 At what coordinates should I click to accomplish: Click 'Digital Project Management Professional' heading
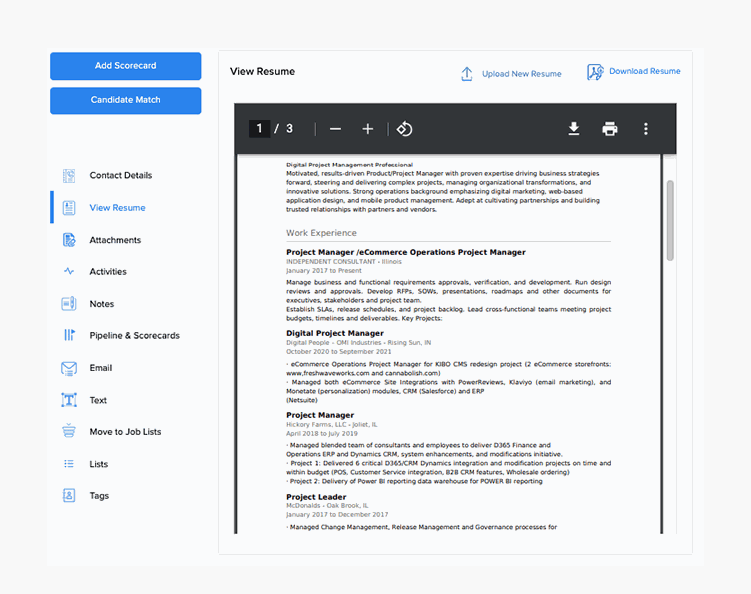(349, 165)
